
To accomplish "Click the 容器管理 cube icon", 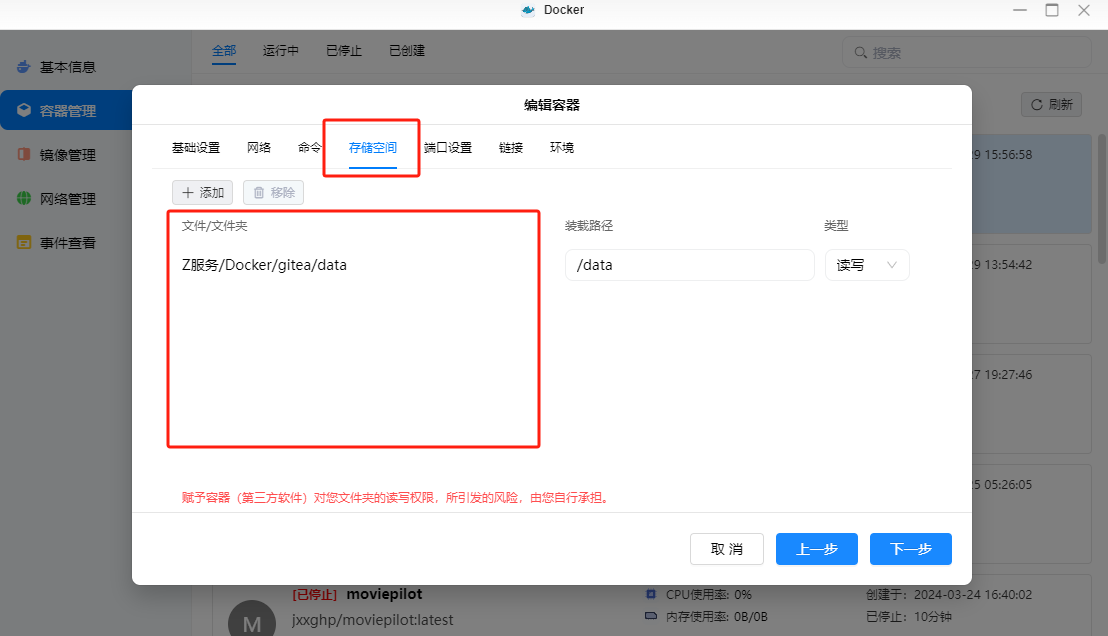I will click(x=23, y=111).
